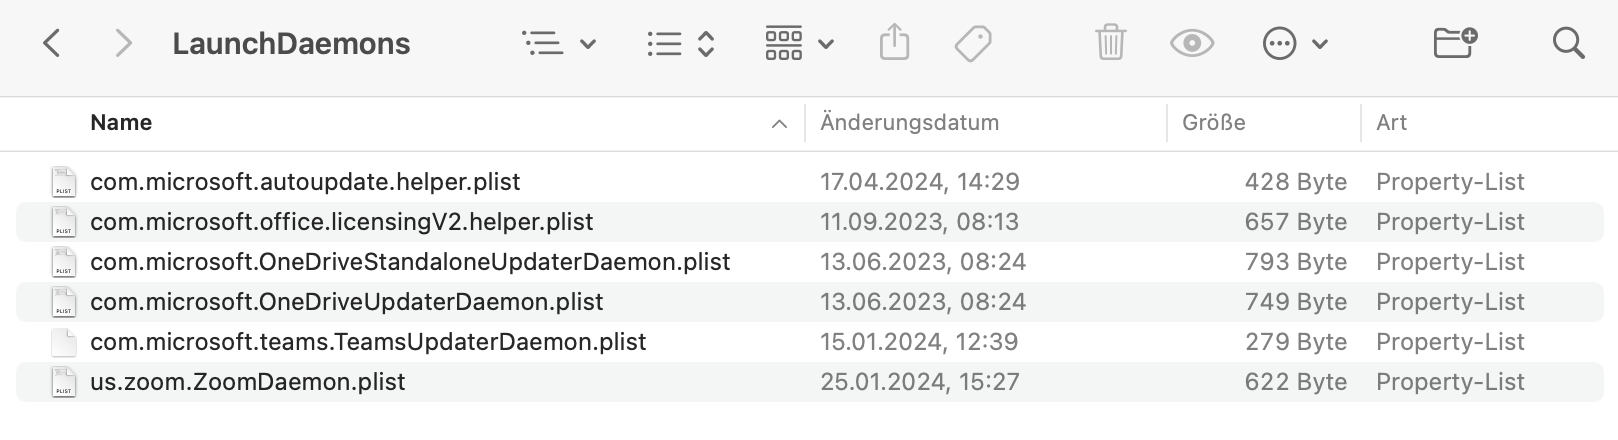Screen dimensions: 1618x440
Task: Sort files by Größe column
Action: click(1213, 123)
